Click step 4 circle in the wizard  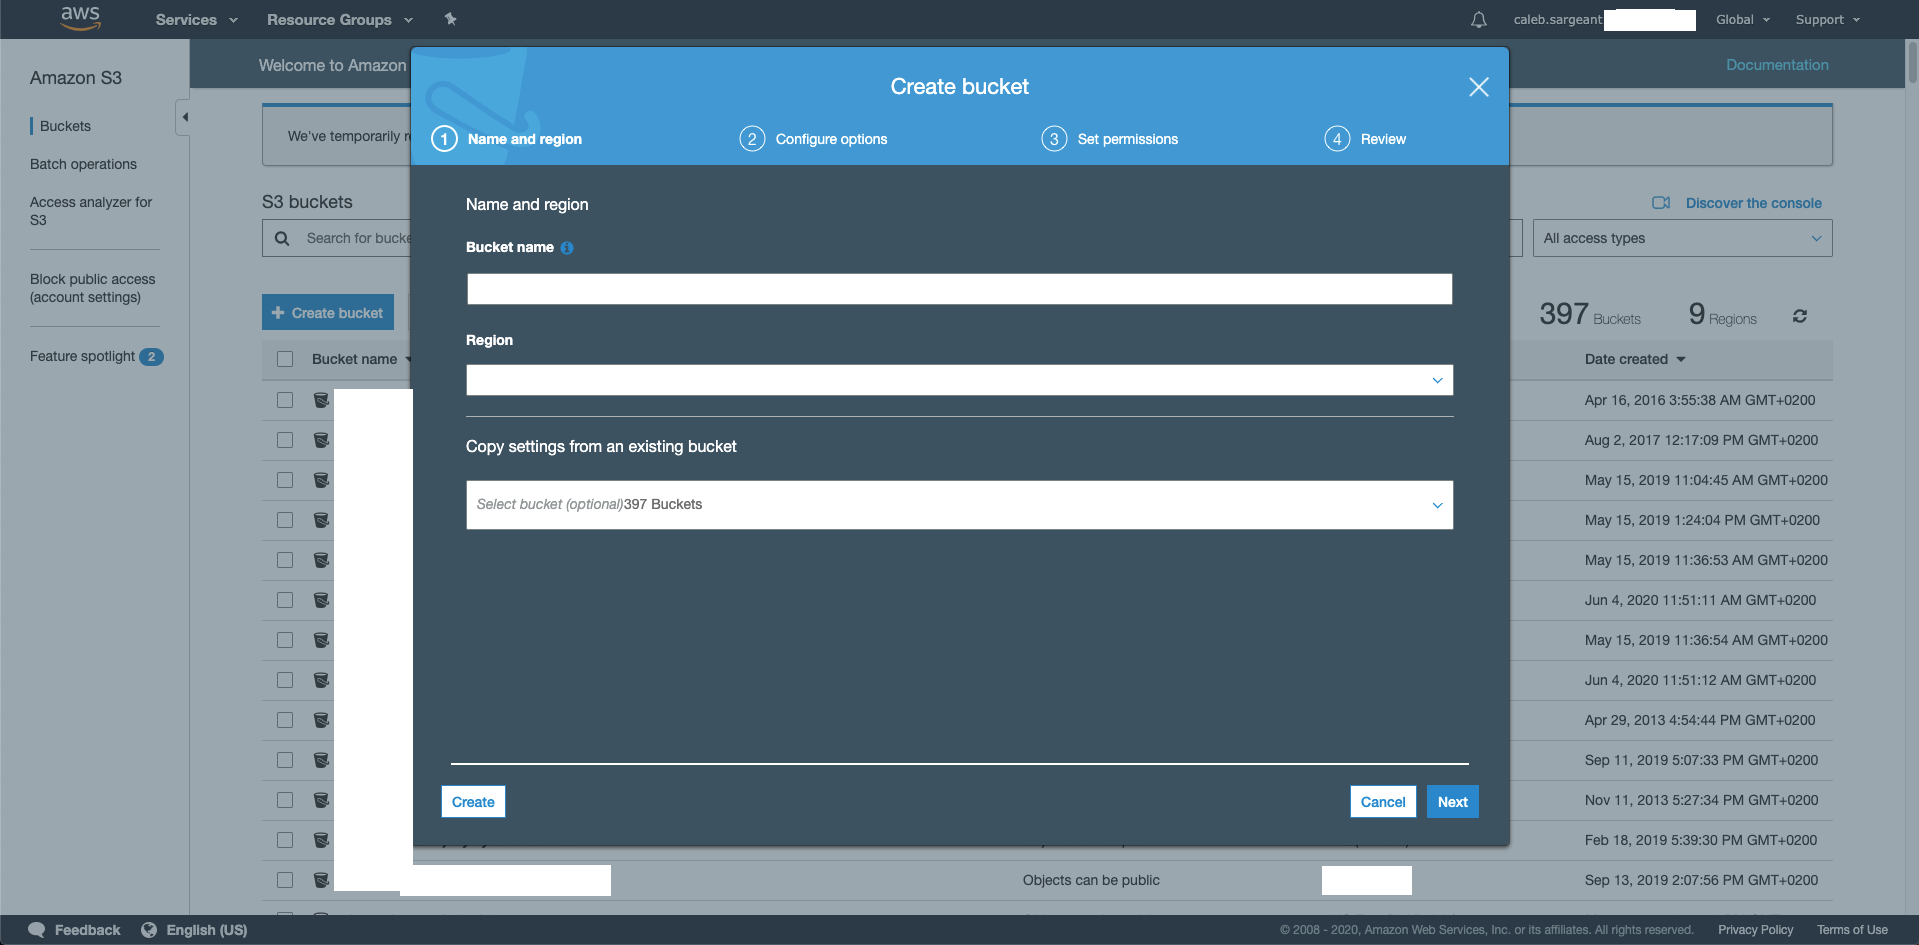pyautogui.click(x=1337, y=139)
